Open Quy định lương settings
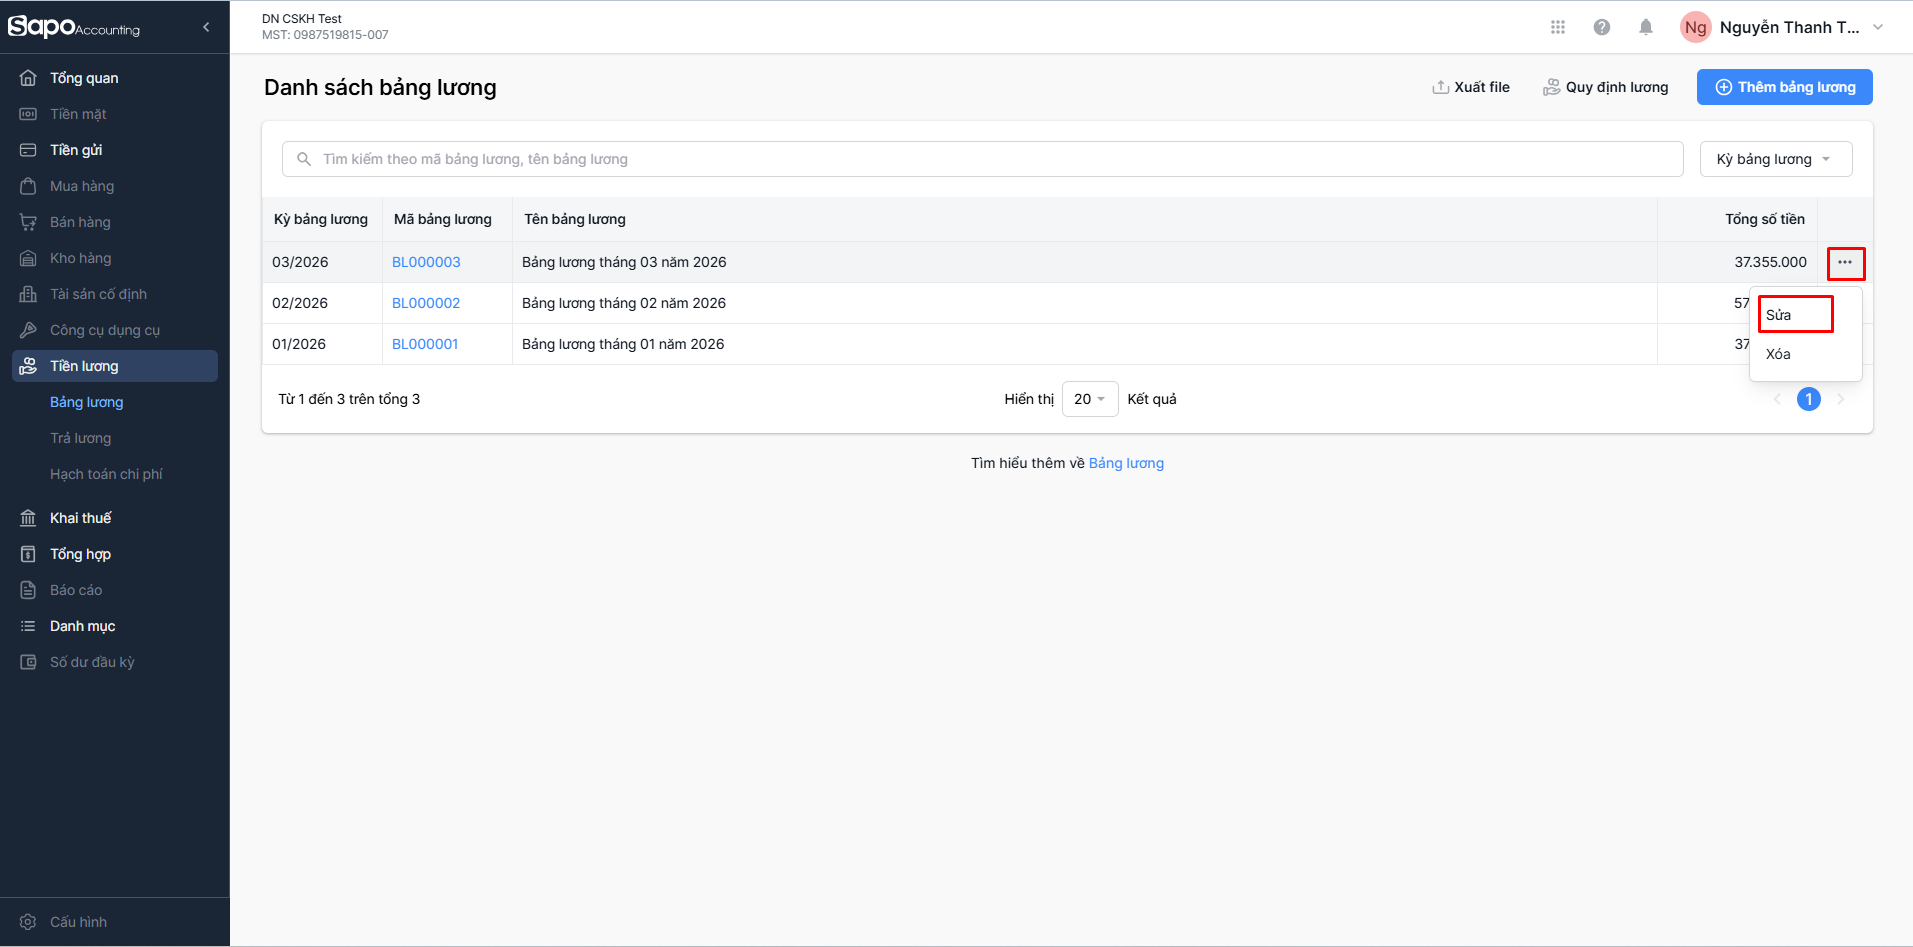The width and height of the screenshot is (1913, 947). tap(1606, 87)
